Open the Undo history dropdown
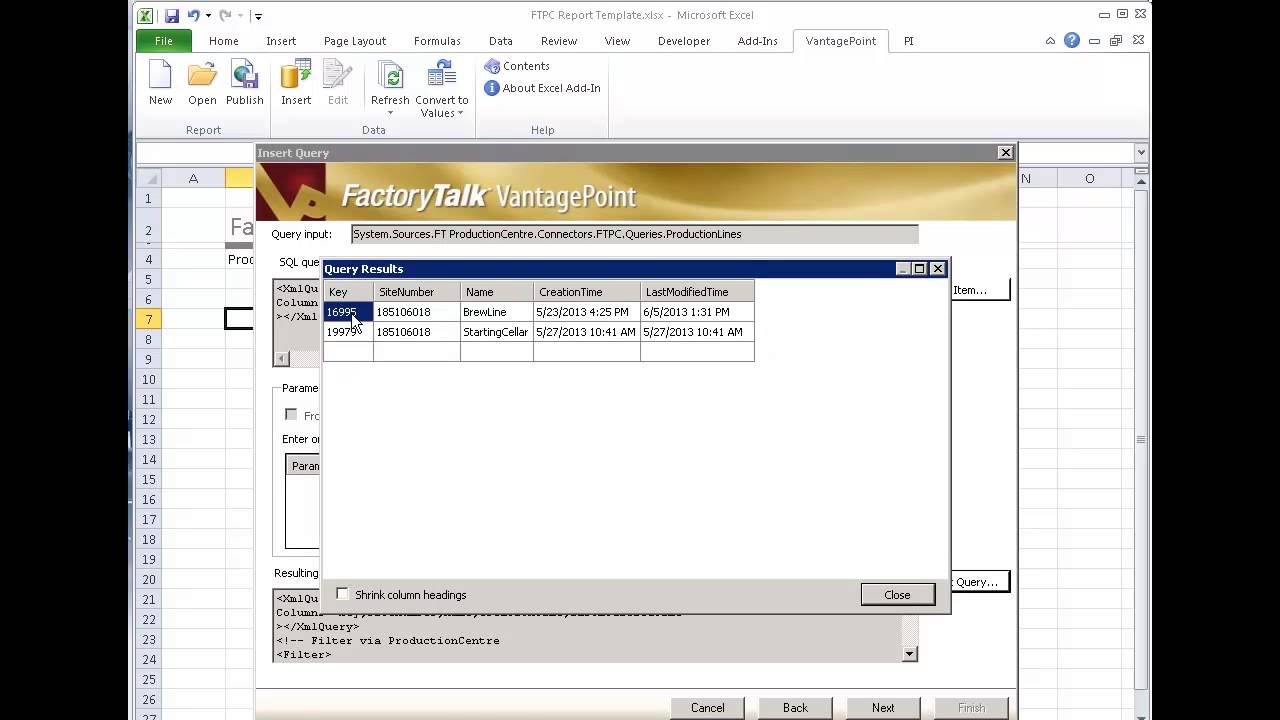 (x=208, y=15)
